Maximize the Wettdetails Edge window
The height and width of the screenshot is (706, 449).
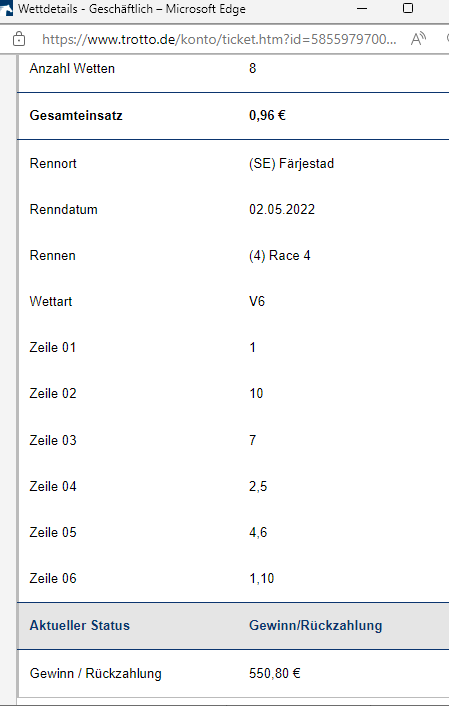point(408,9)
